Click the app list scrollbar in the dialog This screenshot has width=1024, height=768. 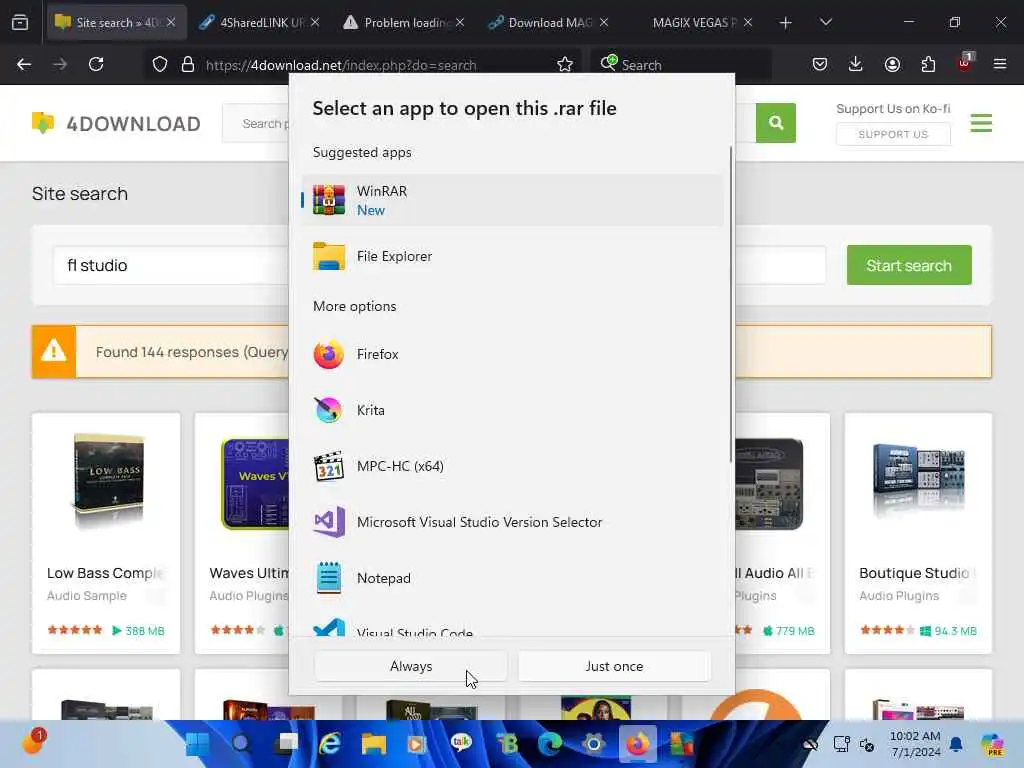pos(730,305)
